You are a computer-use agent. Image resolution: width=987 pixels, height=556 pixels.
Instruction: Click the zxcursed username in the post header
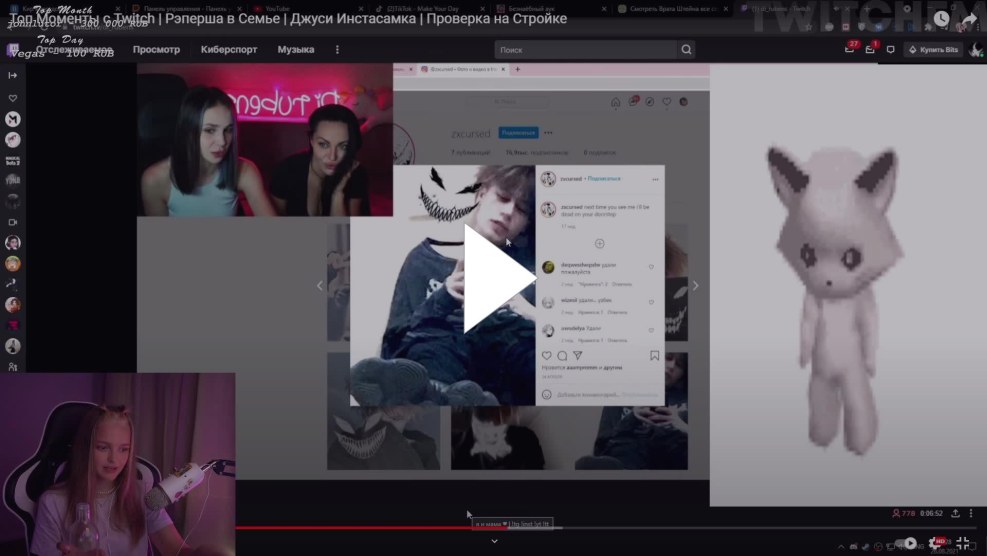click(571, 179)
